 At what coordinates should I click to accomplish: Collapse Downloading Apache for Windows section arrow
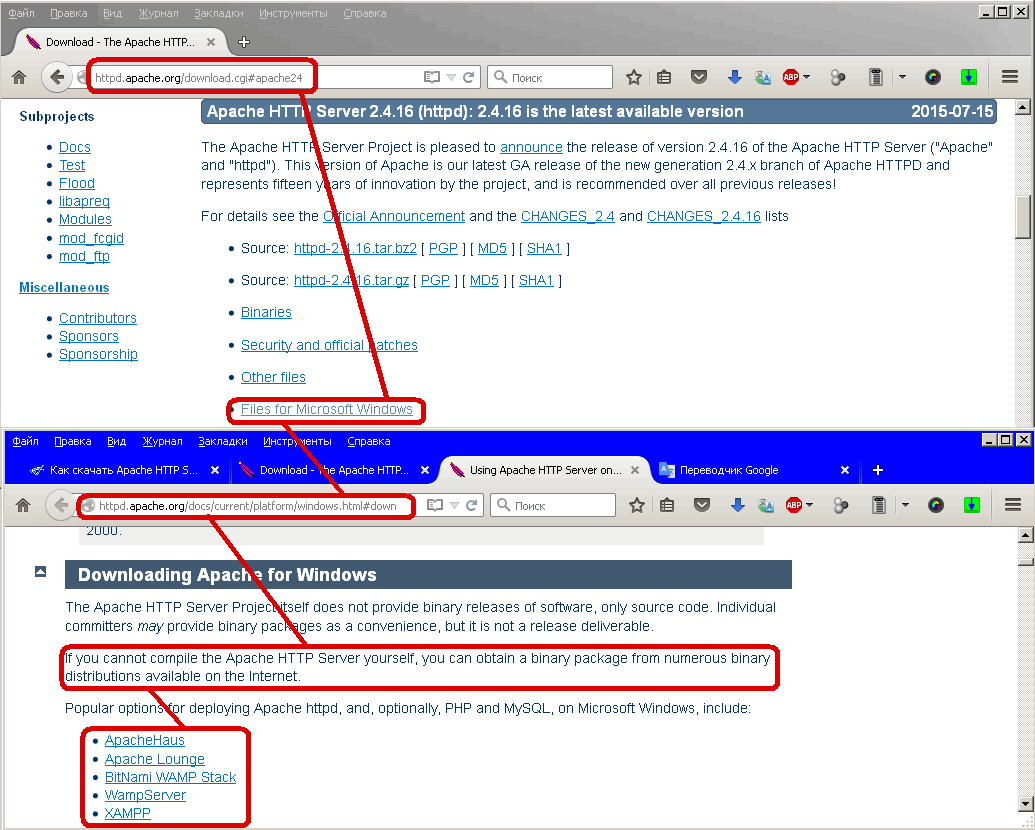click(40, 572)
